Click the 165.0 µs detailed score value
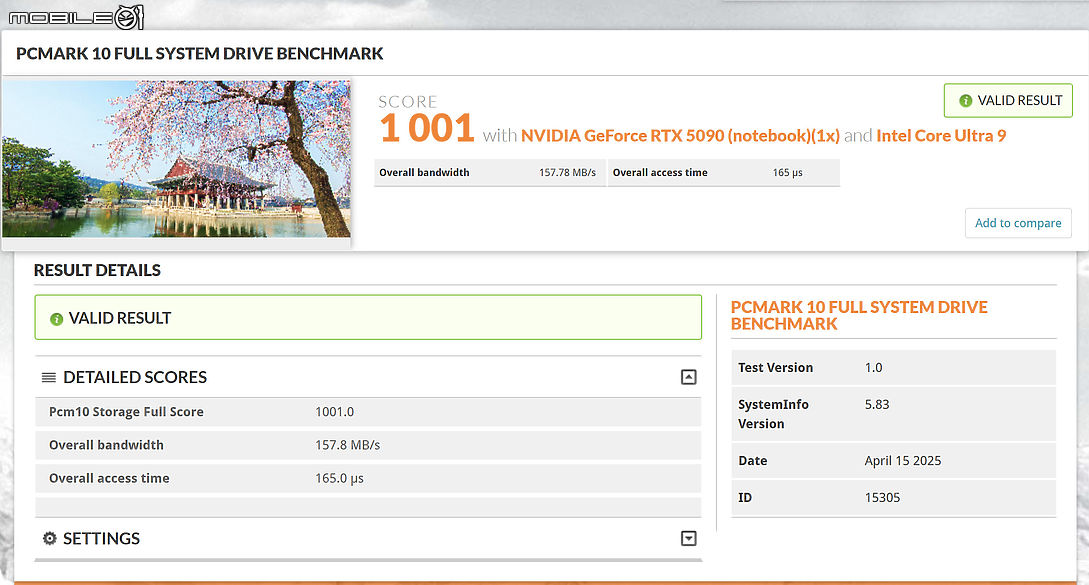The image size is (1089, 585). [x=340, y=479]
